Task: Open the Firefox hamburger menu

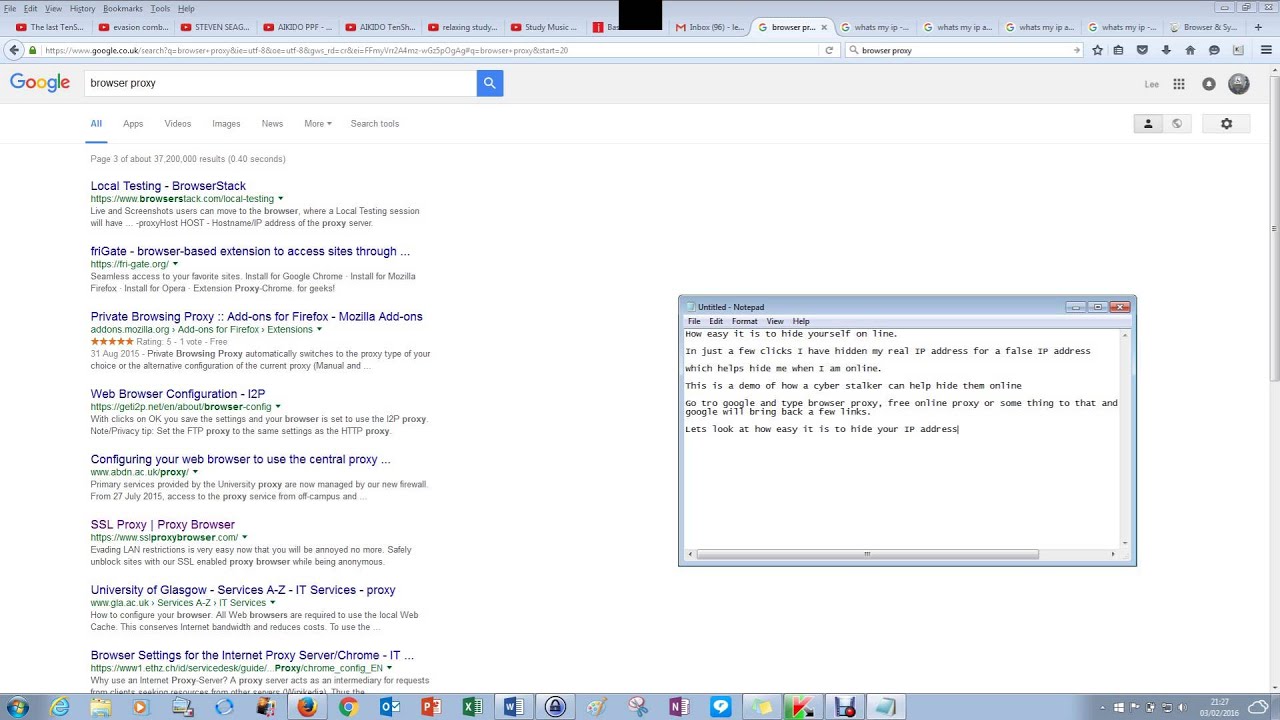Action: tap(1267, 50)
